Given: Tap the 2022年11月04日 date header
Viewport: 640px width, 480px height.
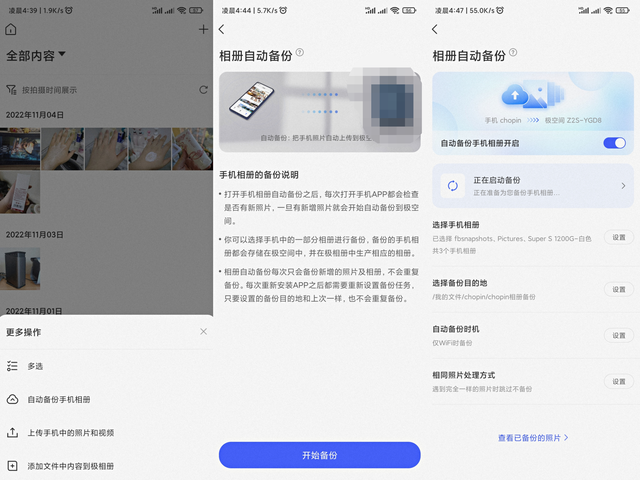Looking at the screenshot, I should click(35, 115).
